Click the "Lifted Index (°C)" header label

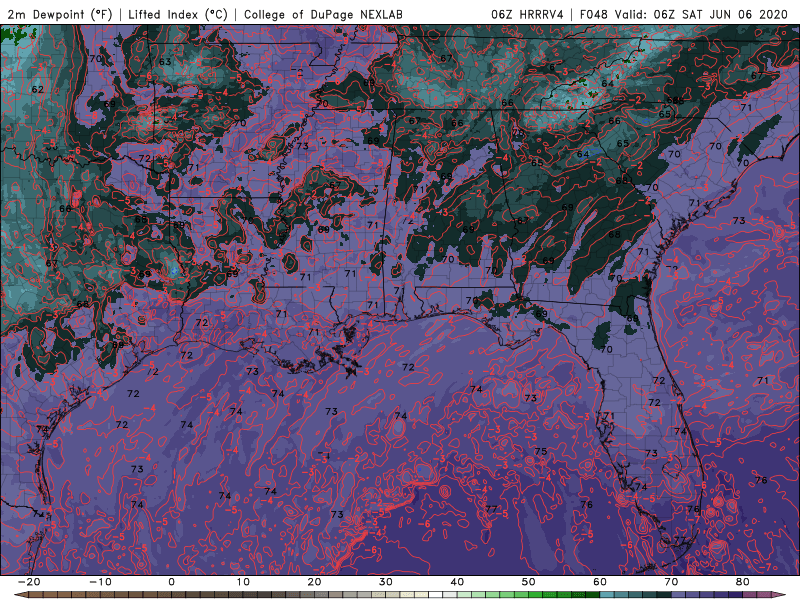point(178,14)
